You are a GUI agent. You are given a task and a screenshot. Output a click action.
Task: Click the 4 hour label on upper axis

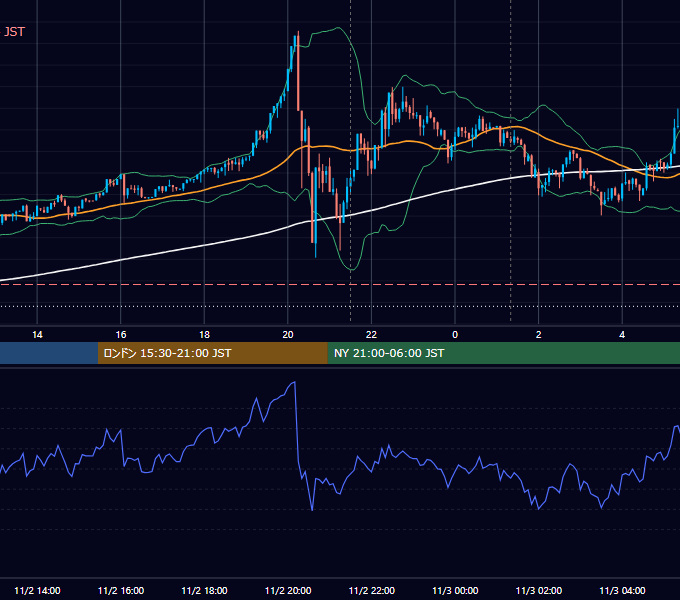pyautogui.click(x=622, y=335)
